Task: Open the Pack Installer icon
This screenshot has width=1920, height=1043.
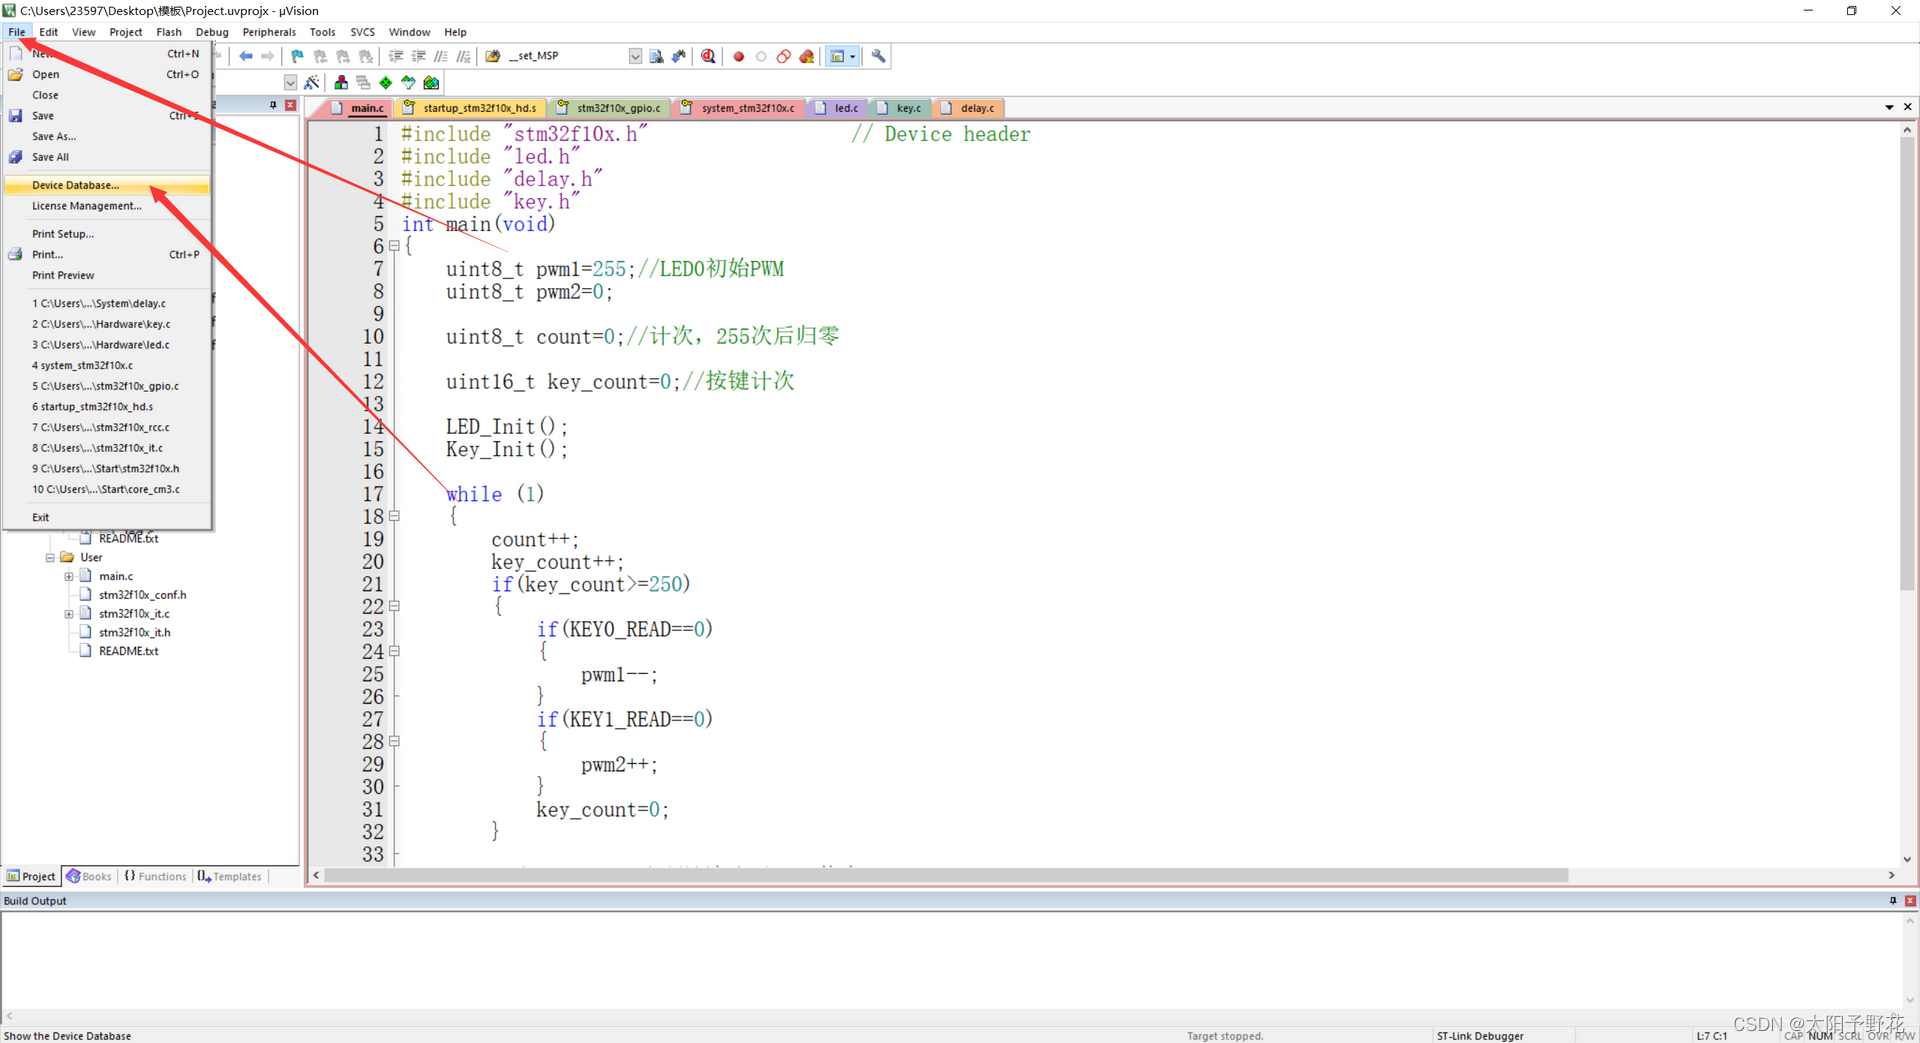Action: [431, 82]
